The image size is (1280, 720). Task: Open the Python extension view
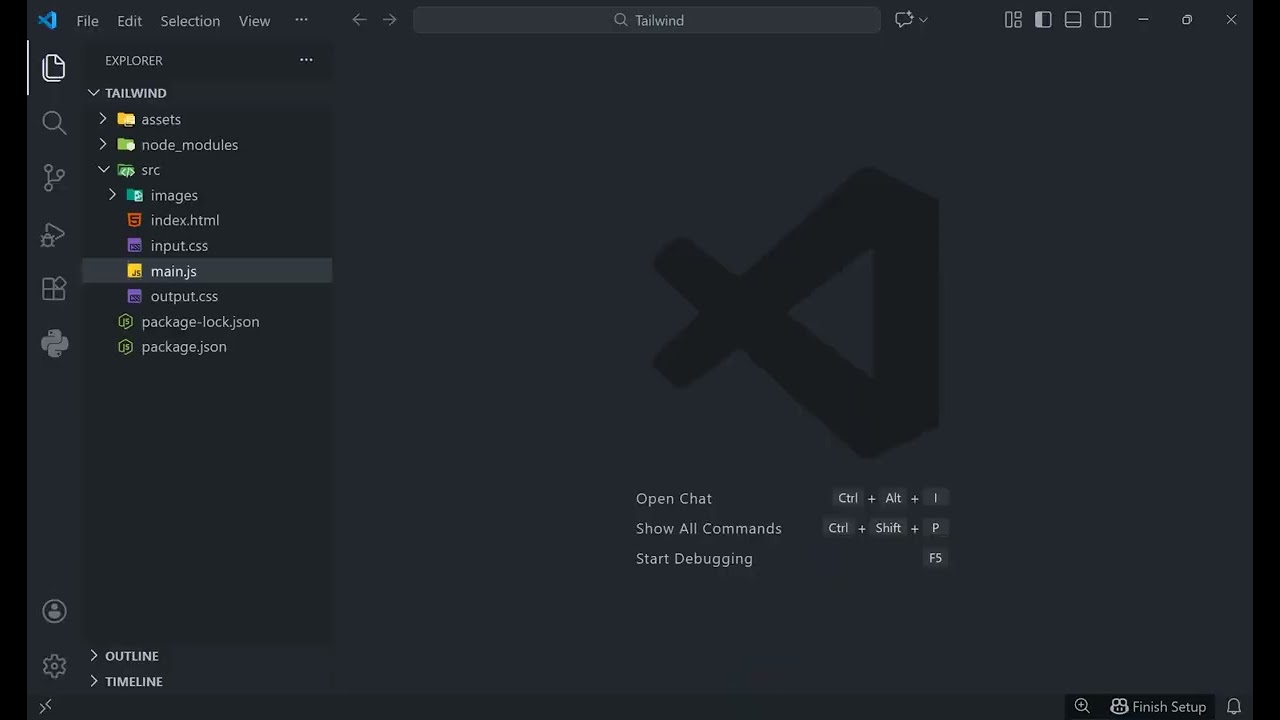pyautogui.click(x=54, y=344)
